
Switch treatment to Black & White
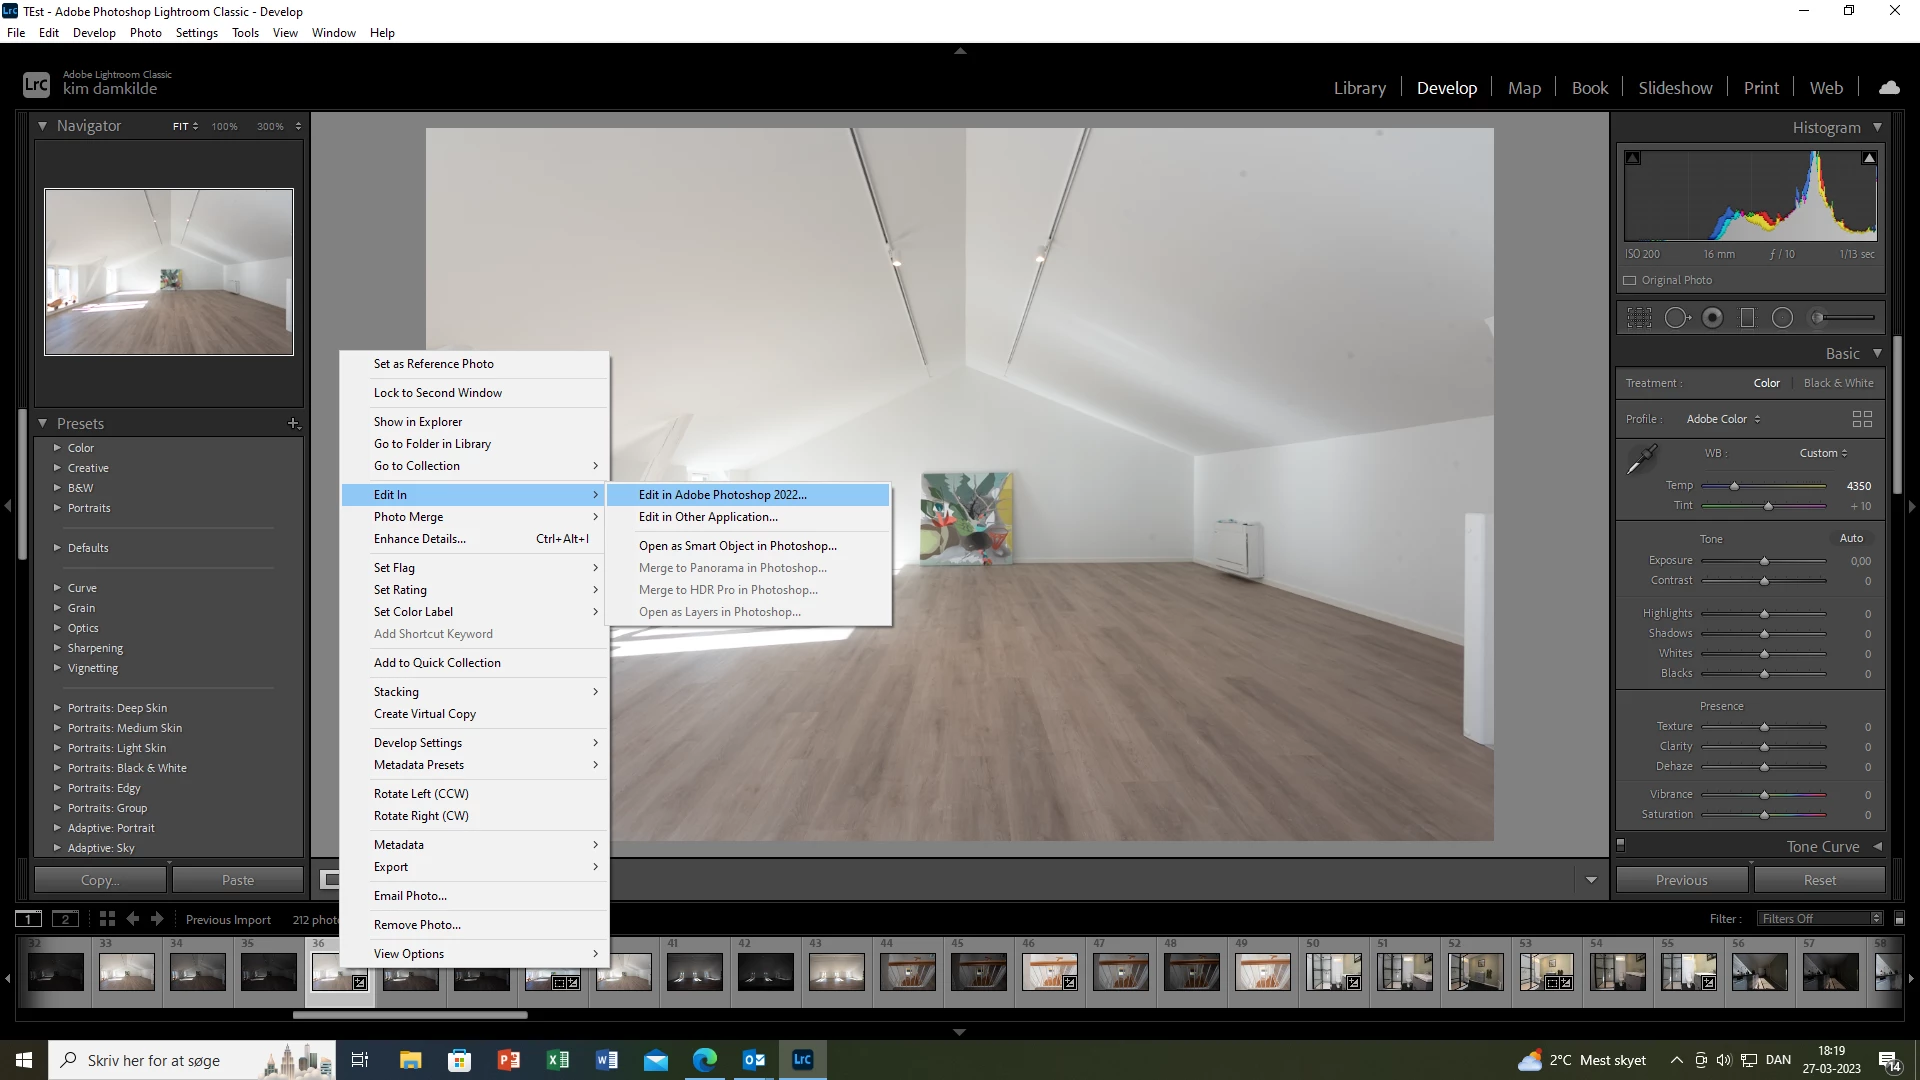[x=1838, y=383]
